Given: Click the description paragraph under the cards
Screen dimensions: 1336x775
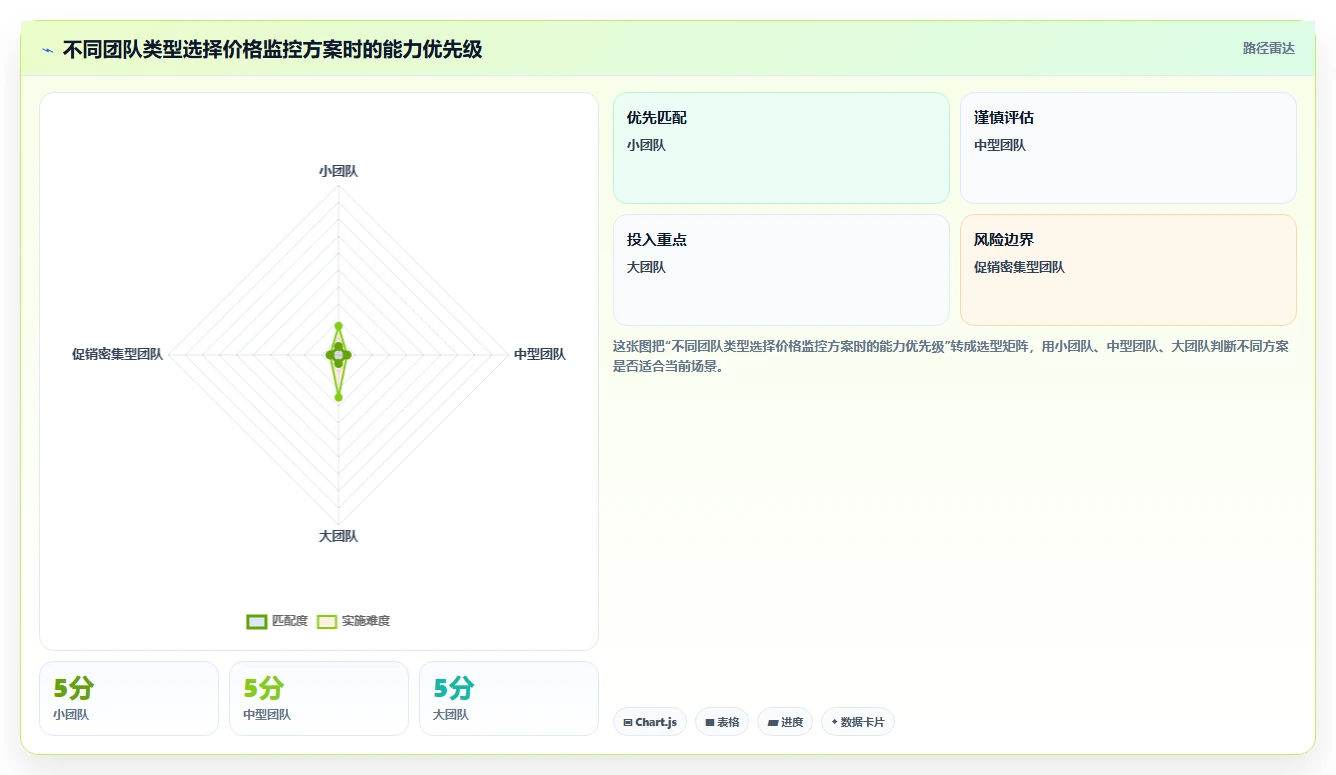Looking at the screenshot, I should [951, 356].
